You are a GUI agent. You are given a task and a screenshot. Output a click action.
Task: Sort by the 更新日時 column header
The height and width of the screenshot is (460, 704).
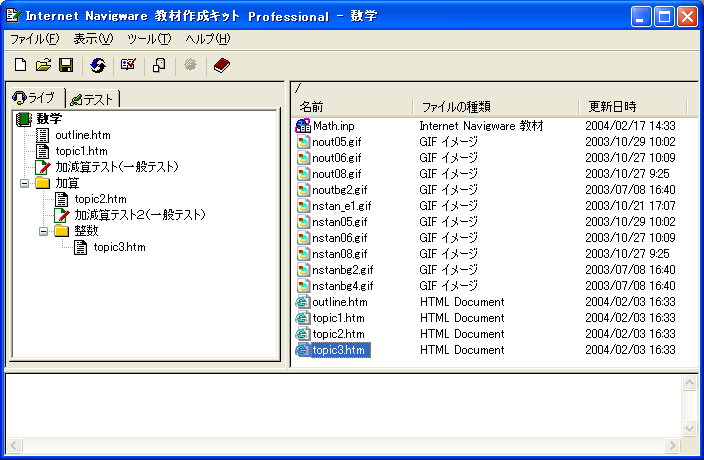[x=633, y=107]
